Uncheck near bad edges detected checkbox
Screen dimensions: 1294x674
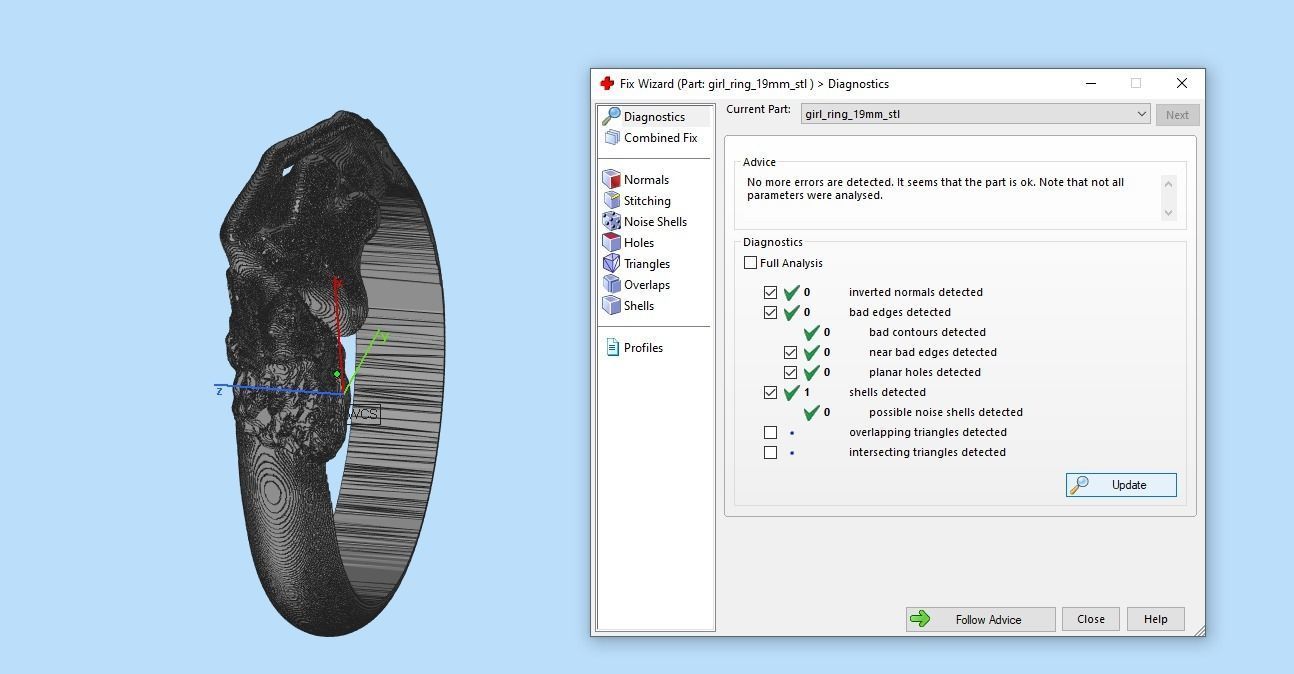tap(790, 352)
